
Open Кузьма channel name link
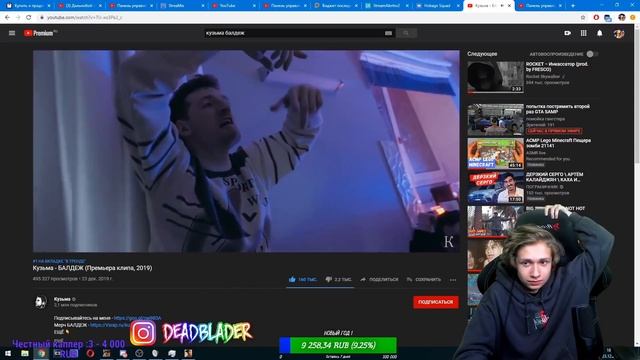pyautogui.click(x=62, y=299)
